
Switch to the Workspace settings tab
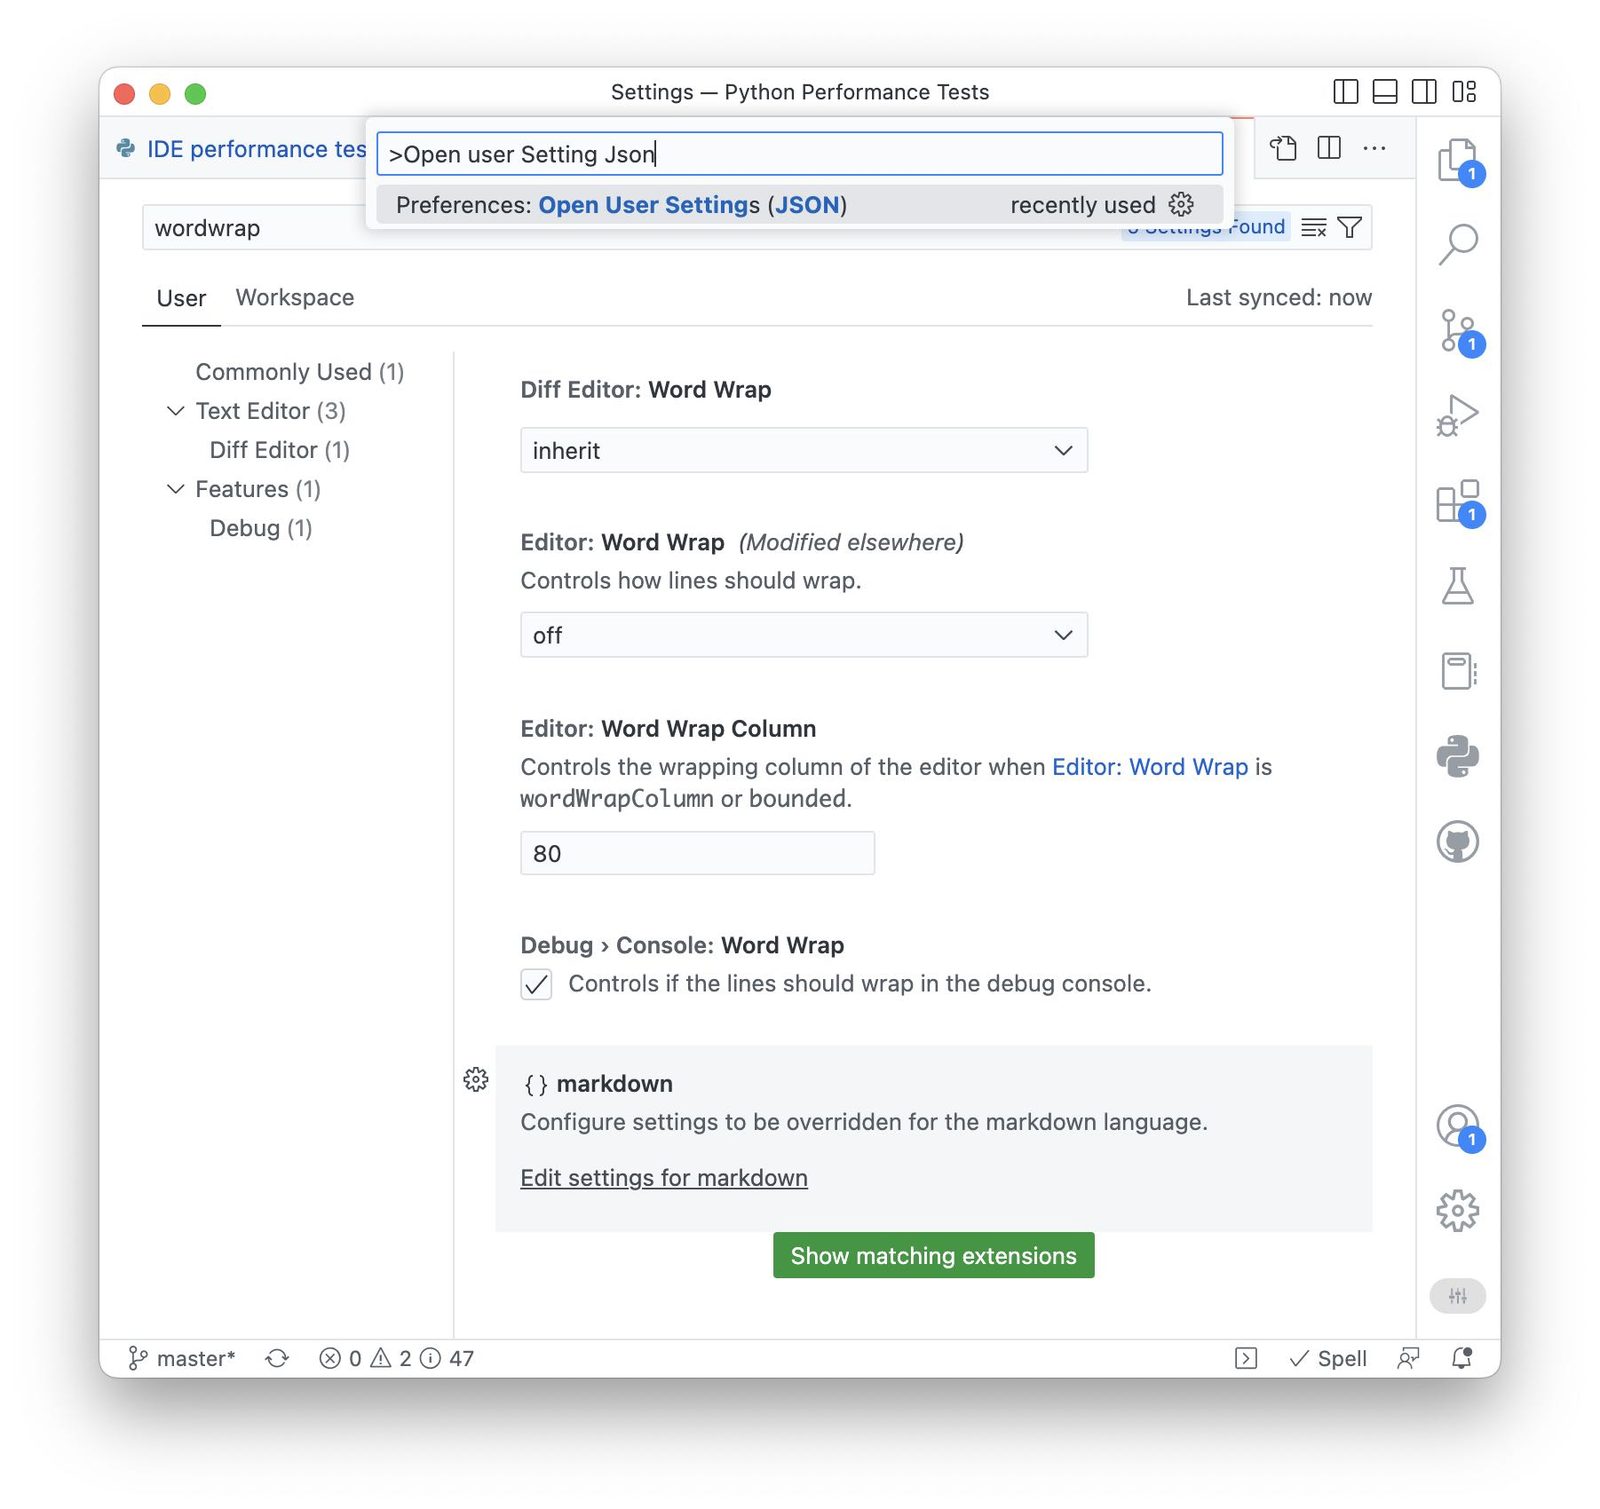pyautogui.click(x=295, y=298)
